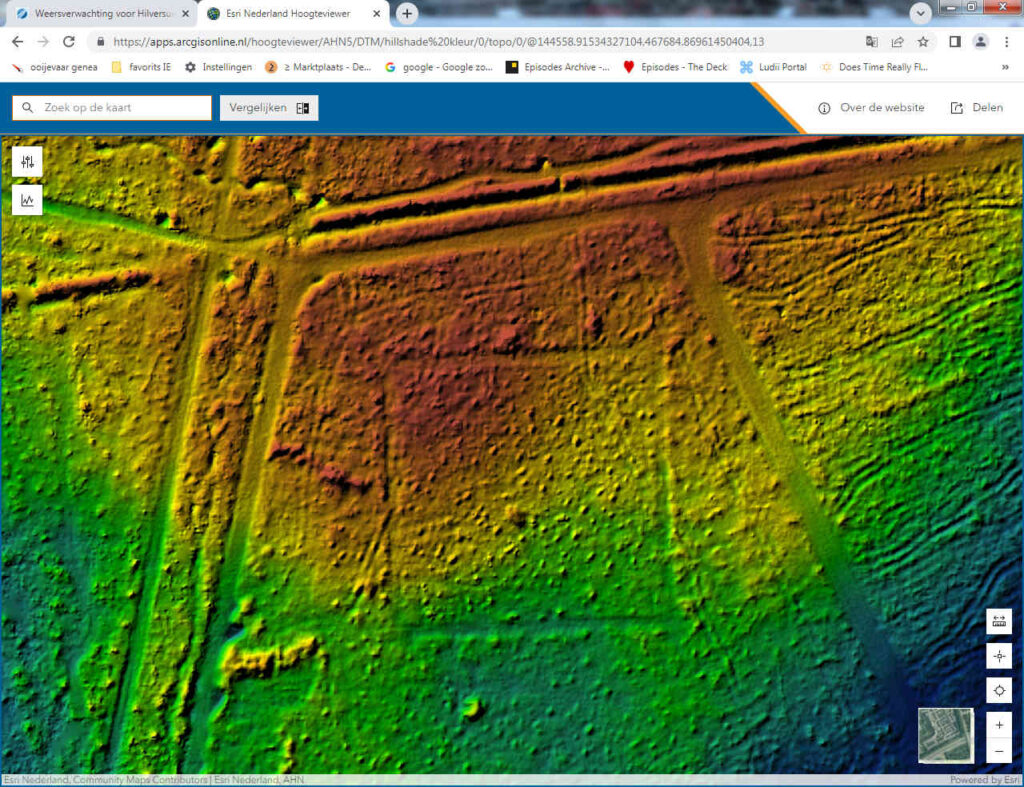Click the point elevation crosshair tool
Screen dimensions: 1024x787
tap(998, 656)
